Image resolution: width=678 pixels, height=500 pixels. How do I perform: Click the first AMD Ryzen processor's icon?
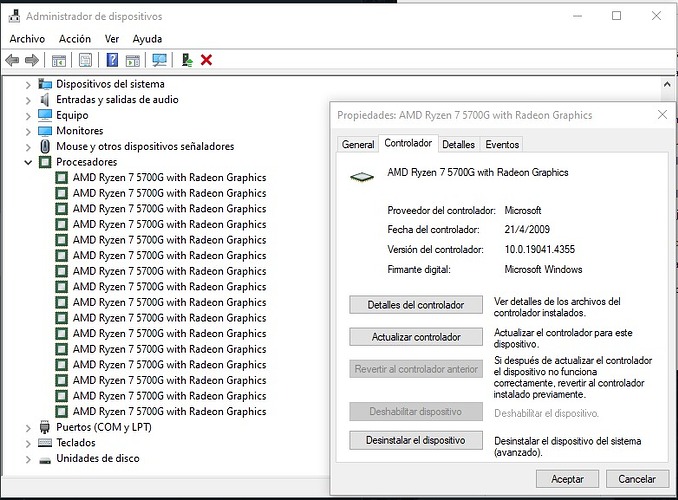click(x=62, y=178)
